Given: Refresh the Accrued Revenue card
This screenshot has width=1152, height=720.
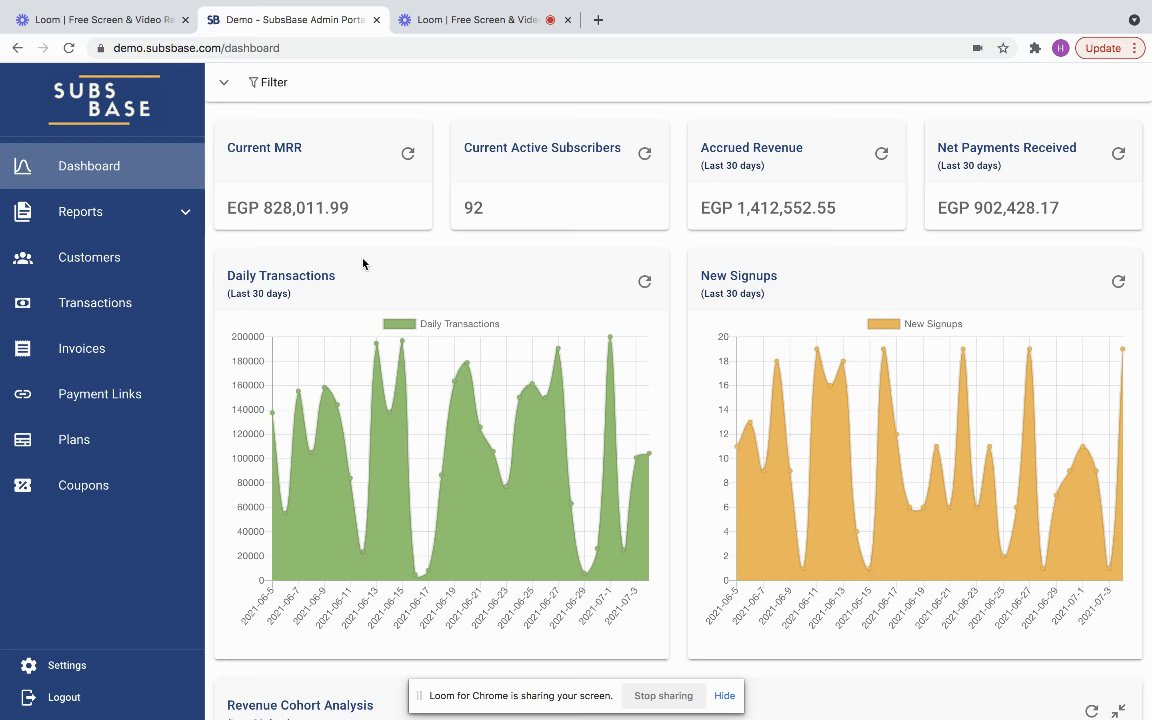Looking at the screenshot, I should (x=882, y=154).
